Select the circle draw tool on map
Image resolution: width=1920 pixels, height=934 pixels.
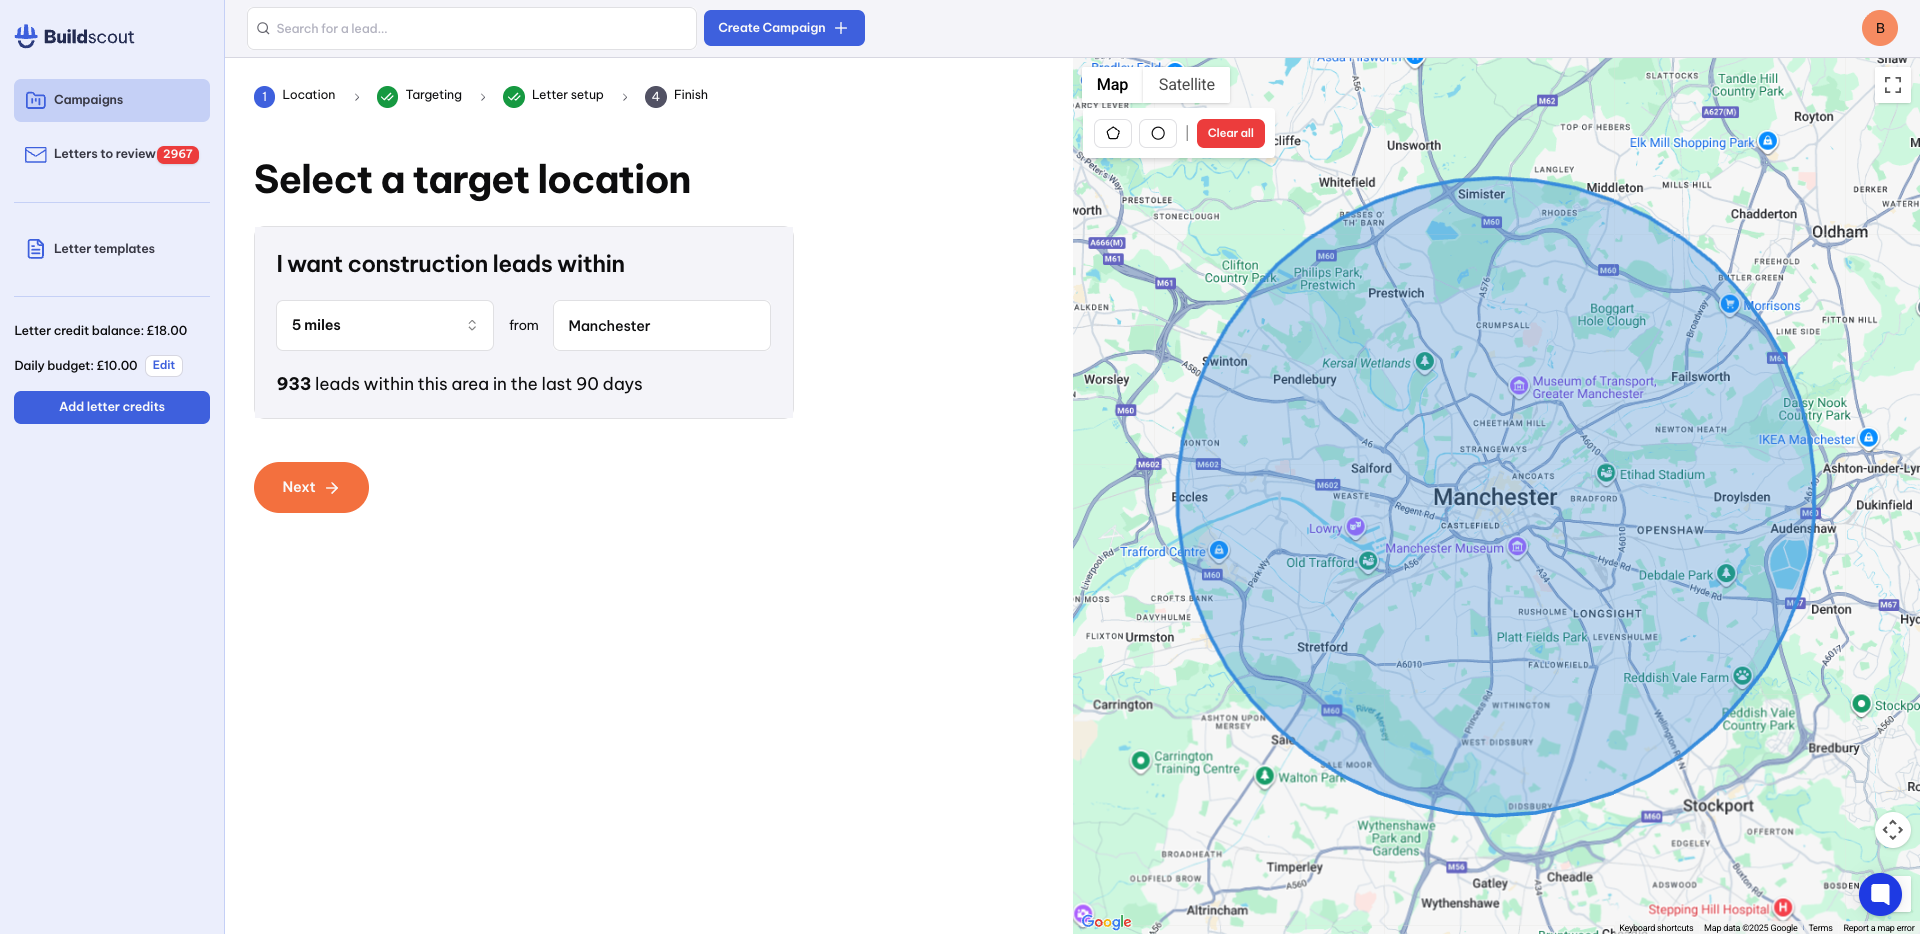[x=1158, y=133]
